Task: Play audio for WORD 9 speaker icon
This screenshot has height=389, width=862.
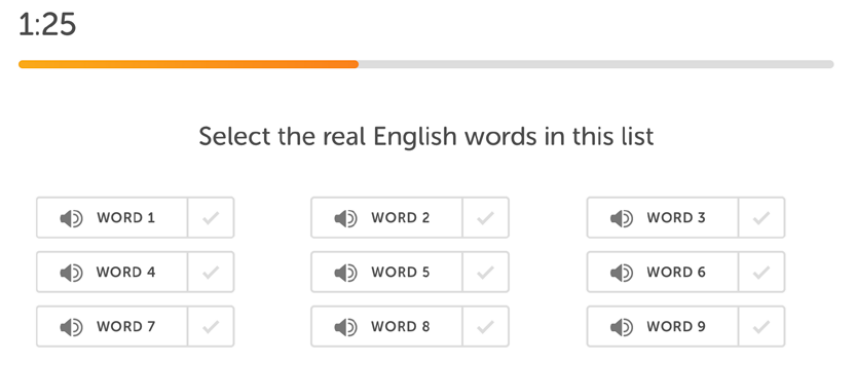Action: (622, 327)
